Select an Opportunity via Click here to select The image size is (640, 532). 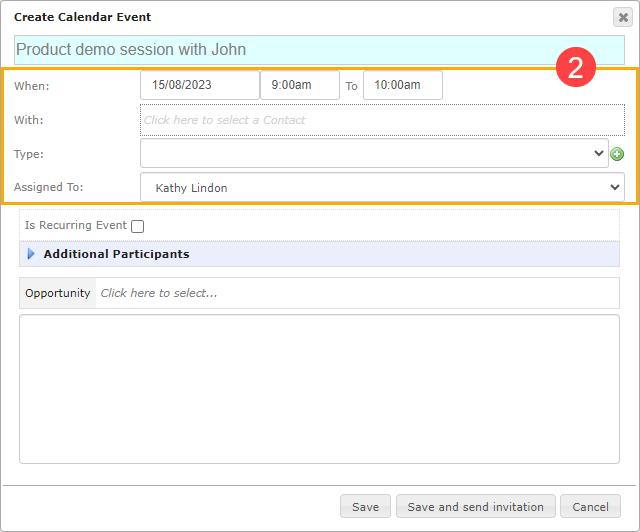(357, 293)
